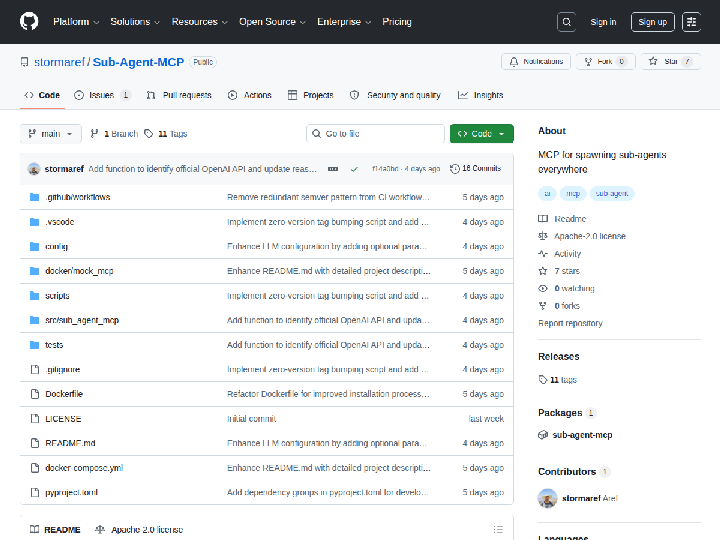Open the search magnifier icon in header

point(567,22)
